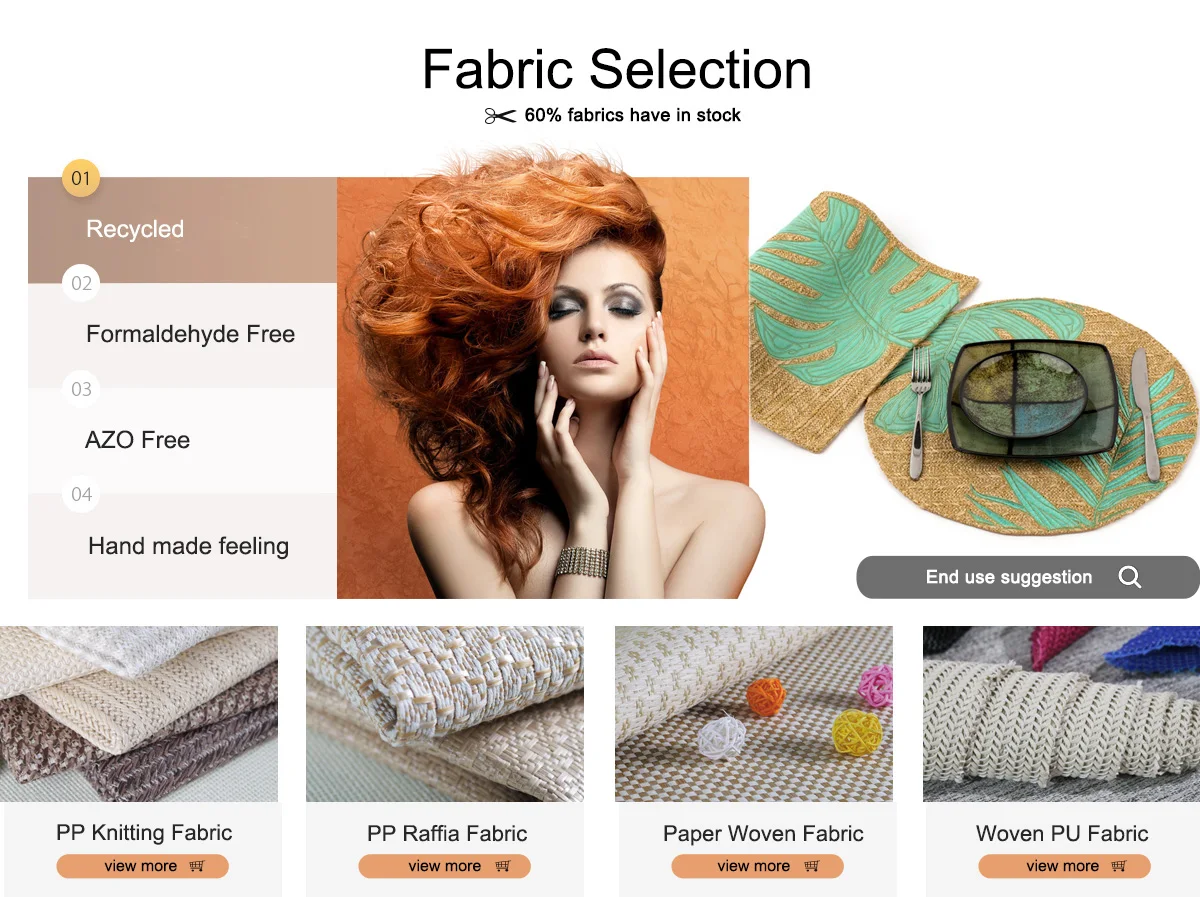Click the cart icon on PP Knitting view more
Image resolution: width=1200 pixels, height=897 pixels.
pyautogui.click(x=196, y=866)
